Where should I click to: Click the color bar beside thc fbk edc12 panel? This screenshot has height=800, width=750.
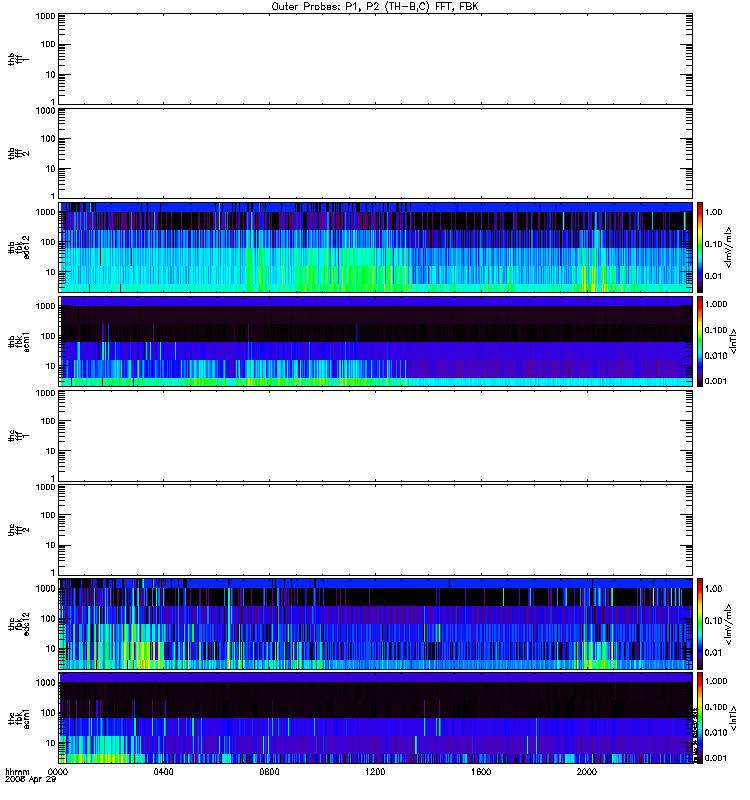pyautogui.click(x=700, y=624)
